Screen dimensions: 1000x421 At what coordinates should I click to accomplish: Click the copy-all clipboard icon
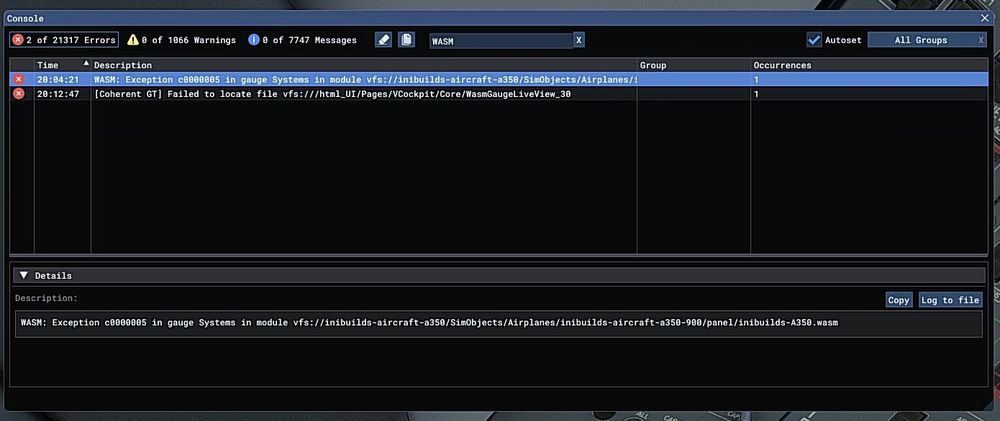[407, 40]
